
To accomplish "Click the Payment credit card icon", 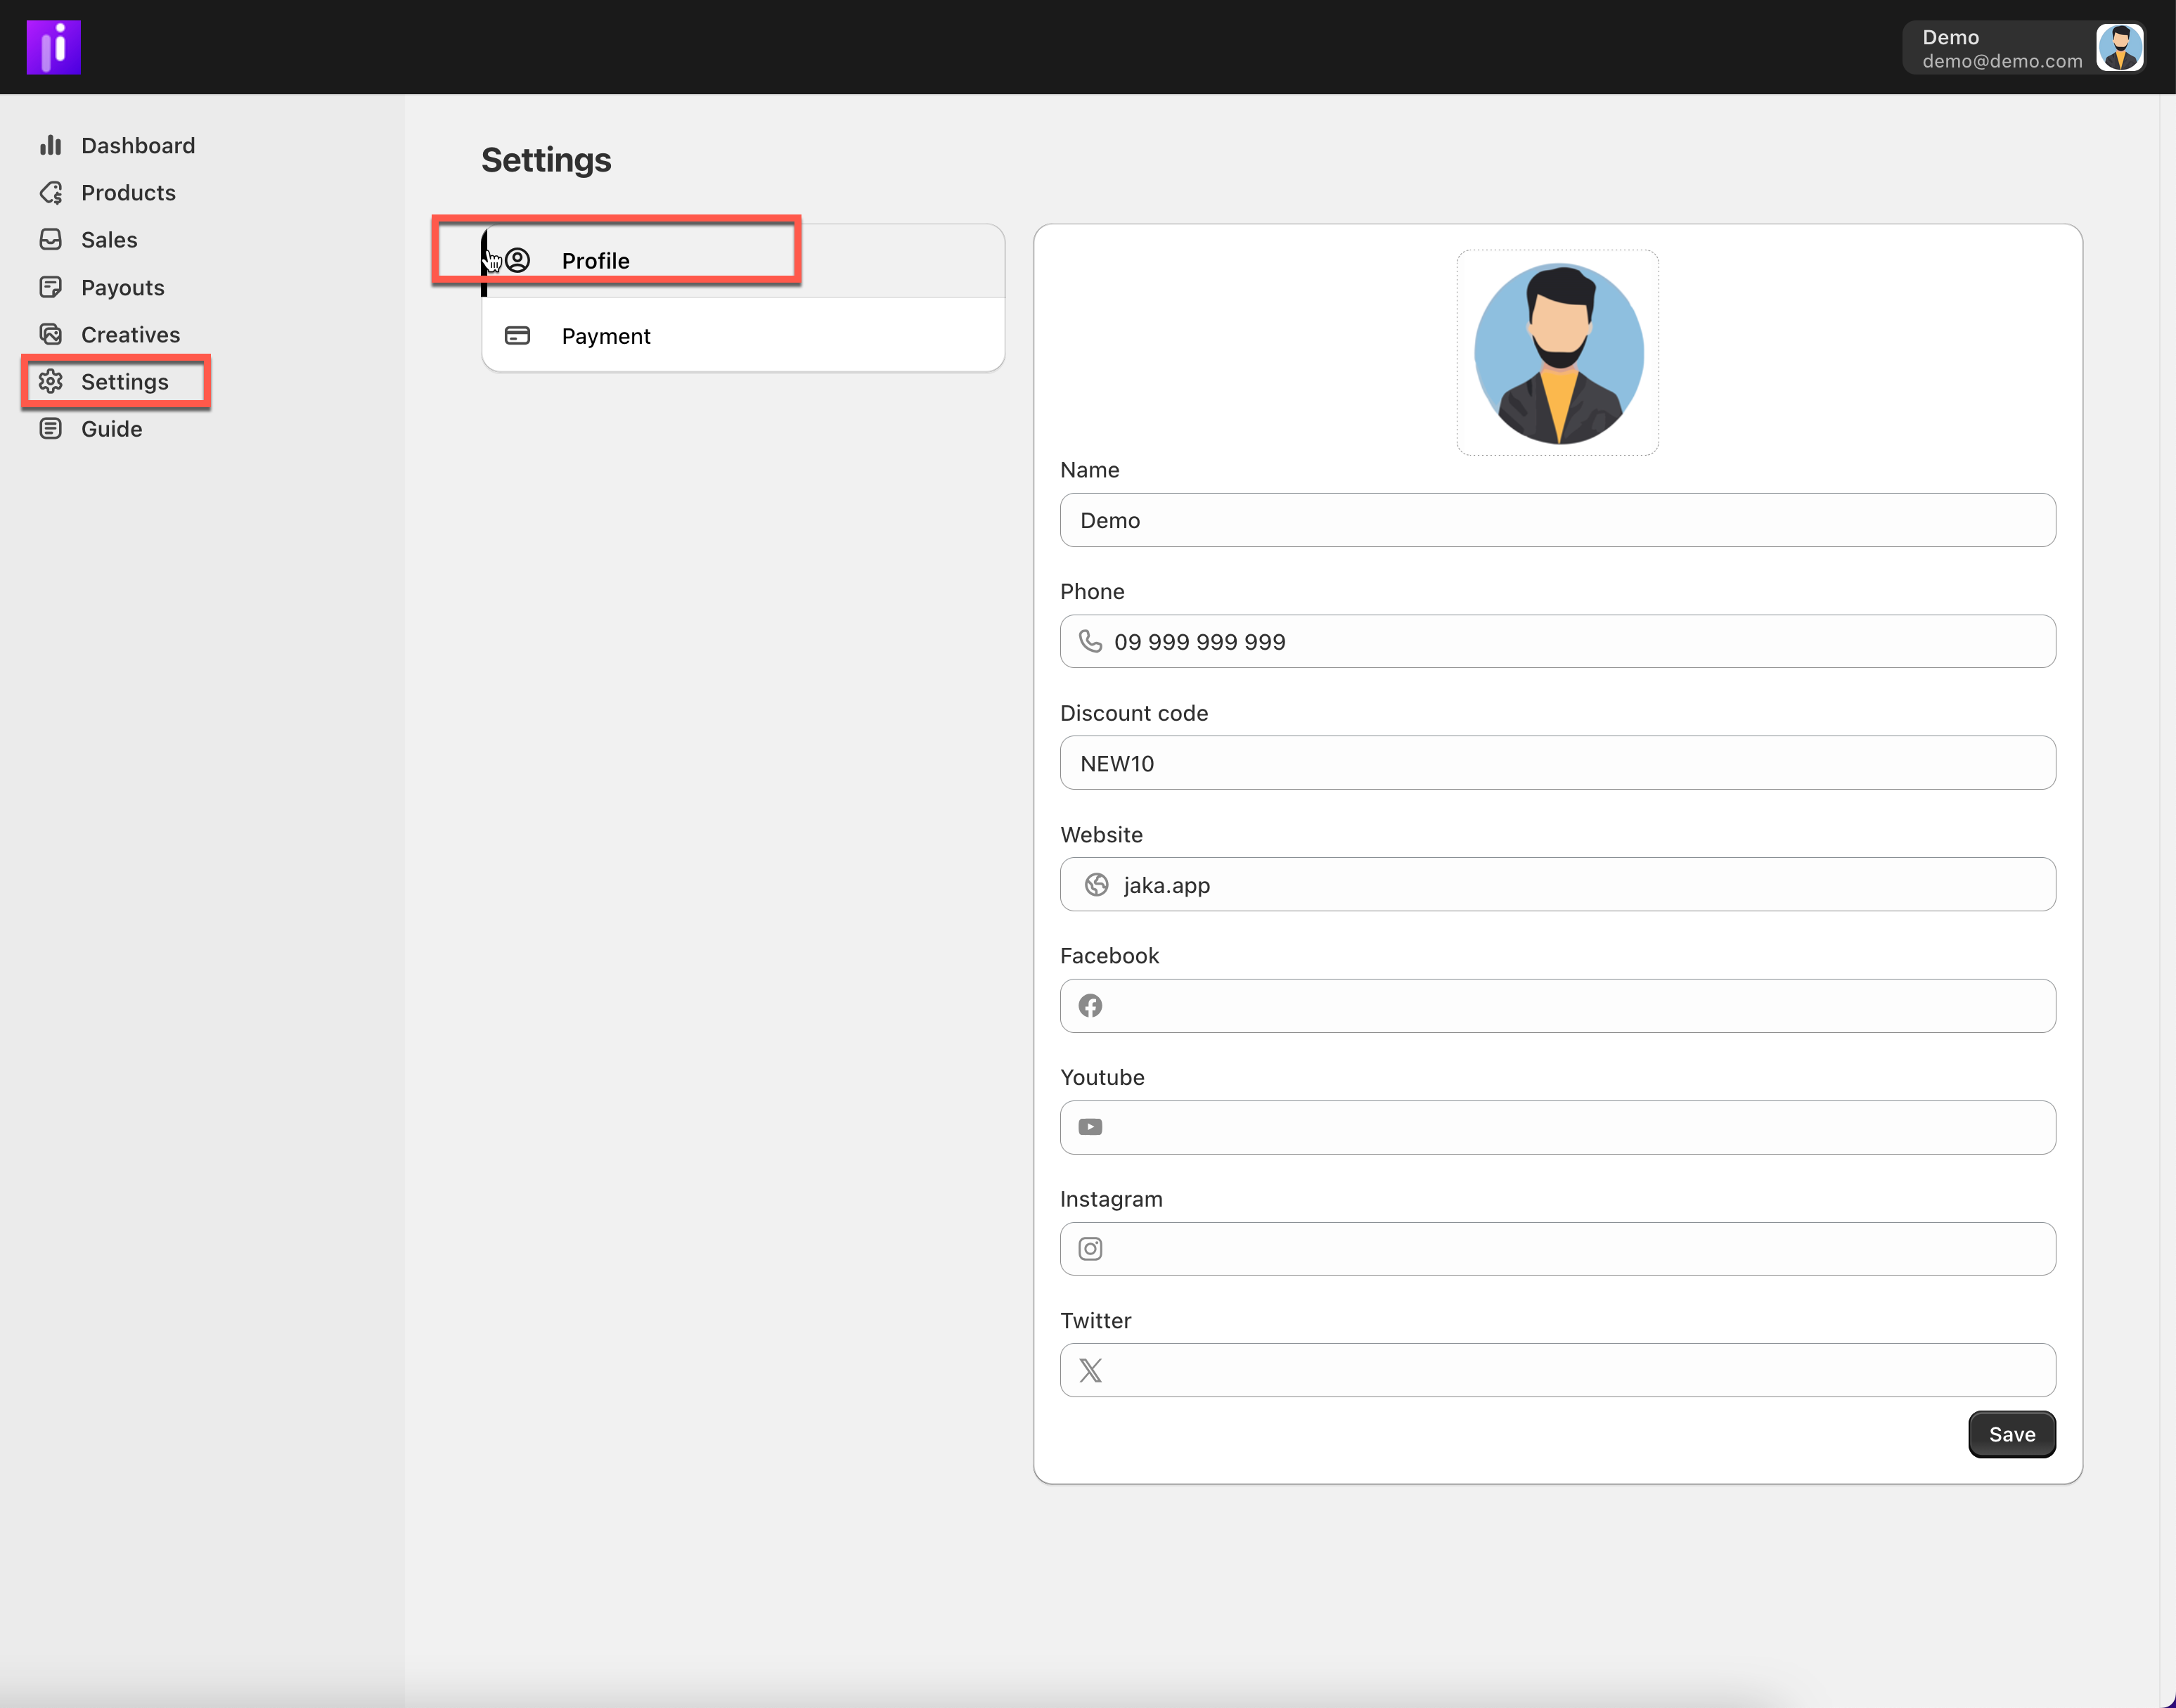I will pyautogui.click(x=517, y=336).
